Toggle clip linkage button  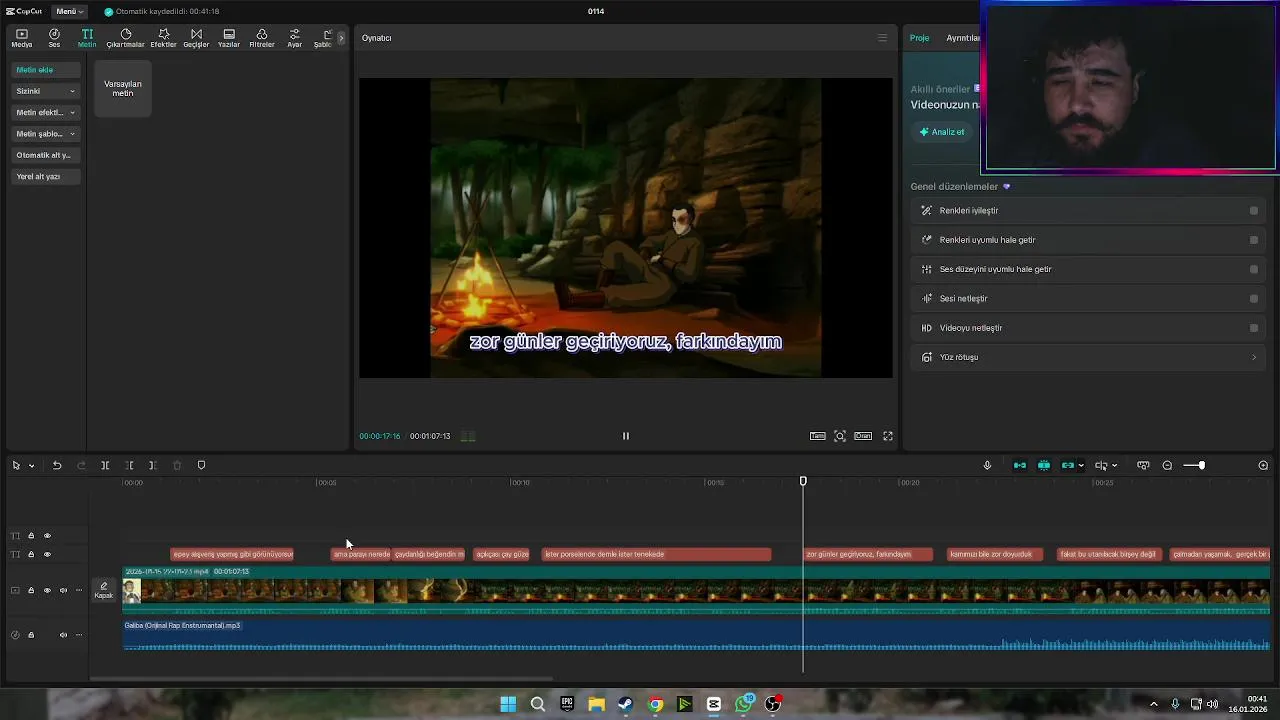click(x=1067, y=465)
